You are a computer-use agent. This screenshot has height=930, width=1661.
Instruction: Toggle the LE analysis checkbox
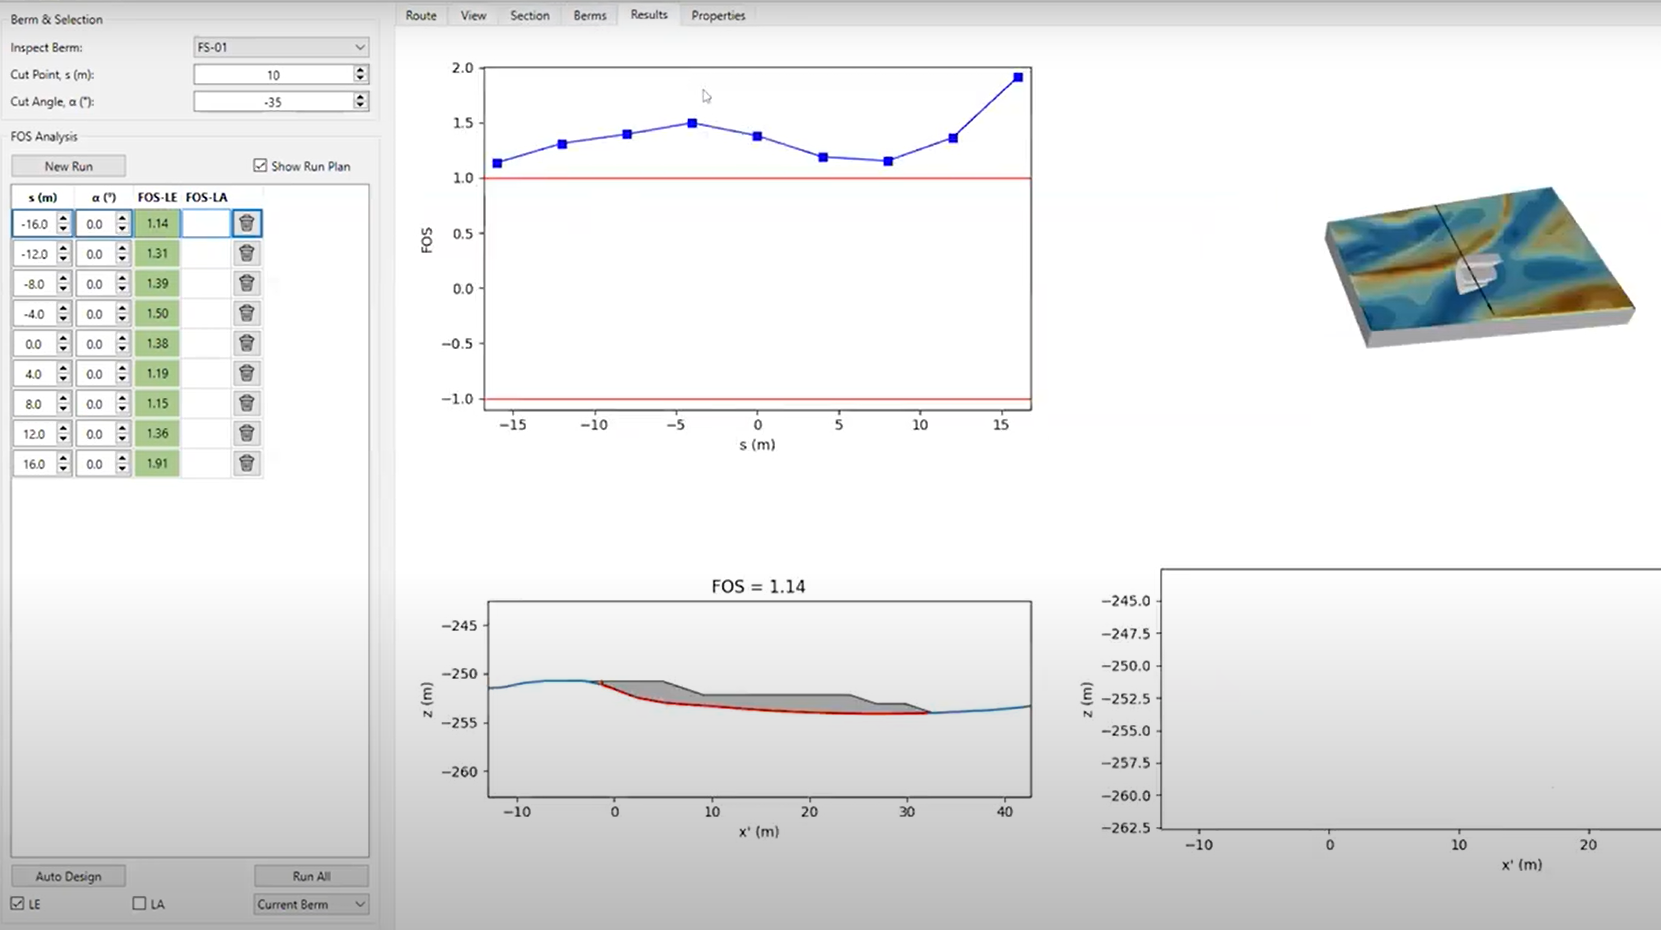tap(18, 904)
